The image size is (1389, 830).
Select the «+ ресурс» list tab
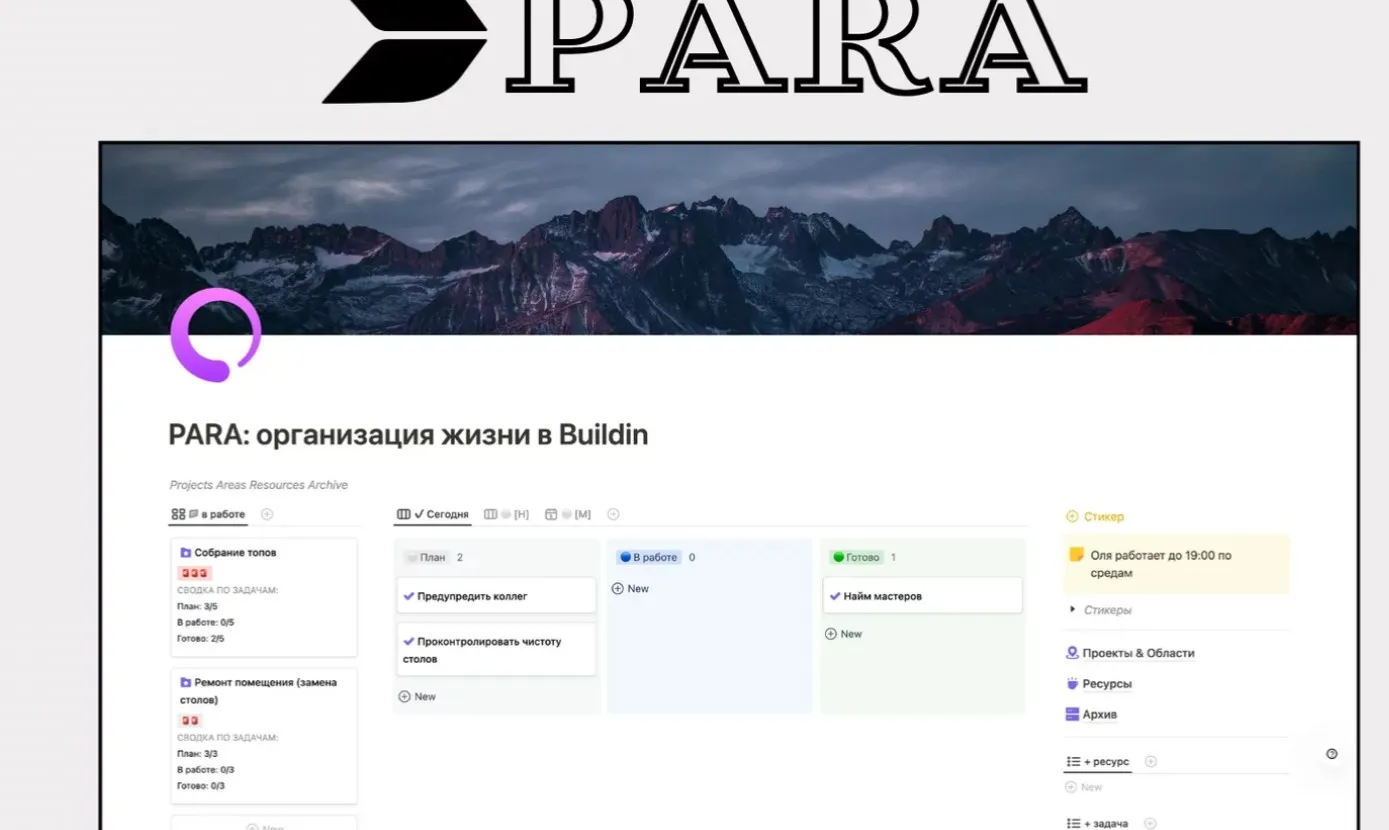[x=1098, y=762]
